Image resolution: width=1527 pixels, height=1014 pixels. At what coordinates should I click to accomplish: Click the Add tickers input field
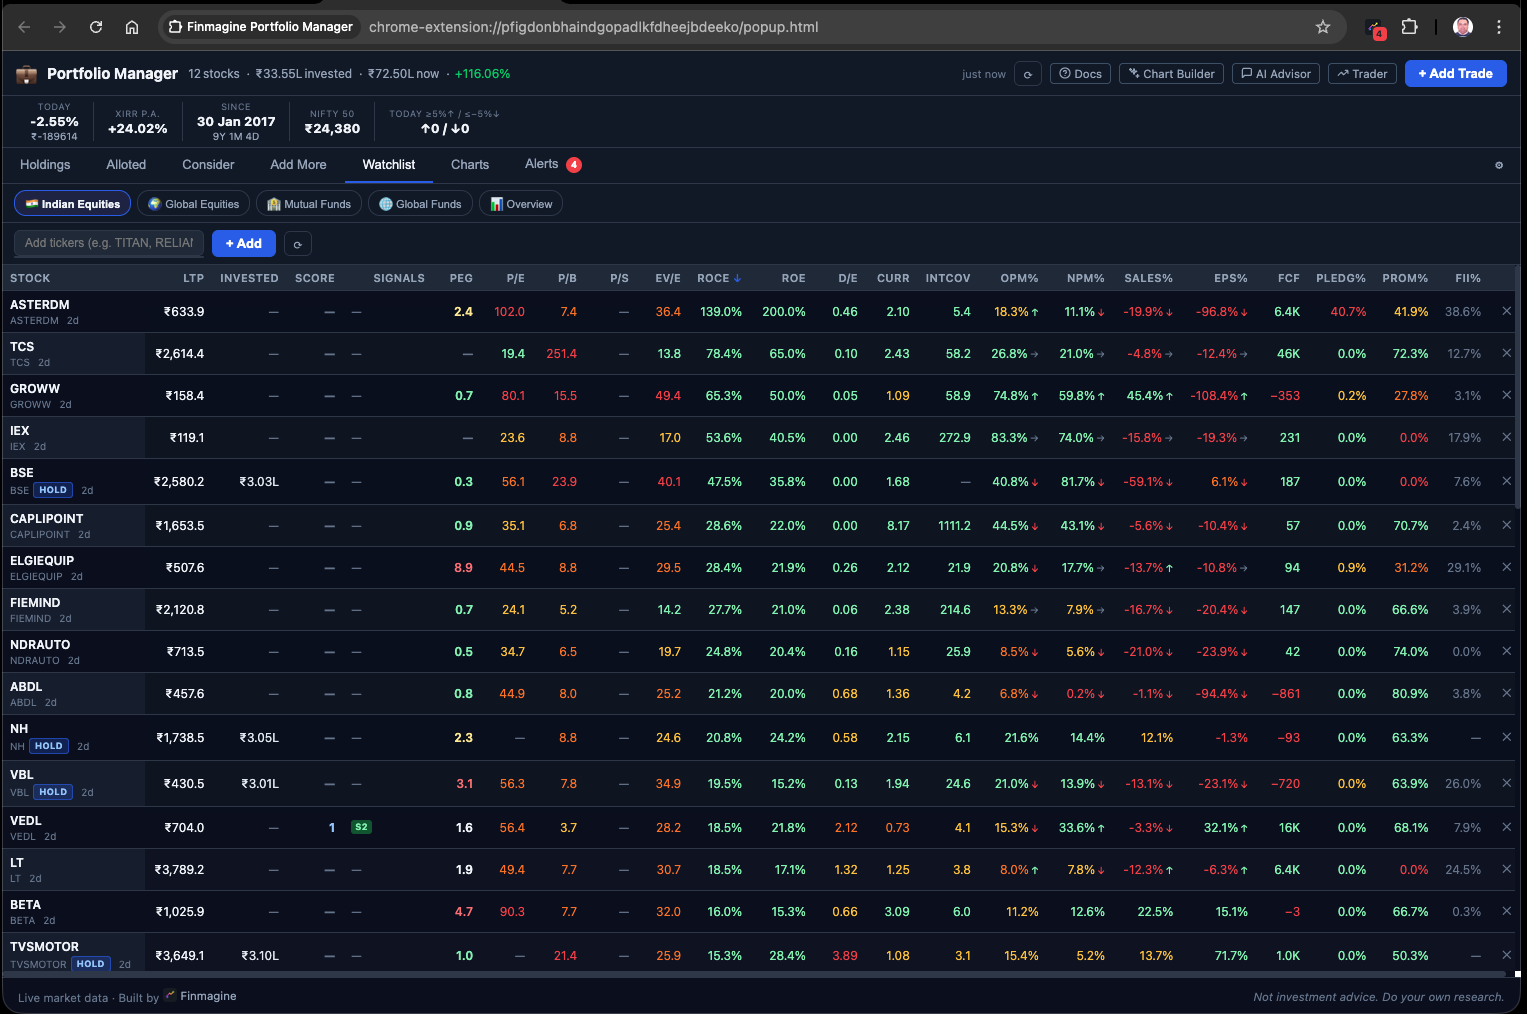click(x=108, y=243)
